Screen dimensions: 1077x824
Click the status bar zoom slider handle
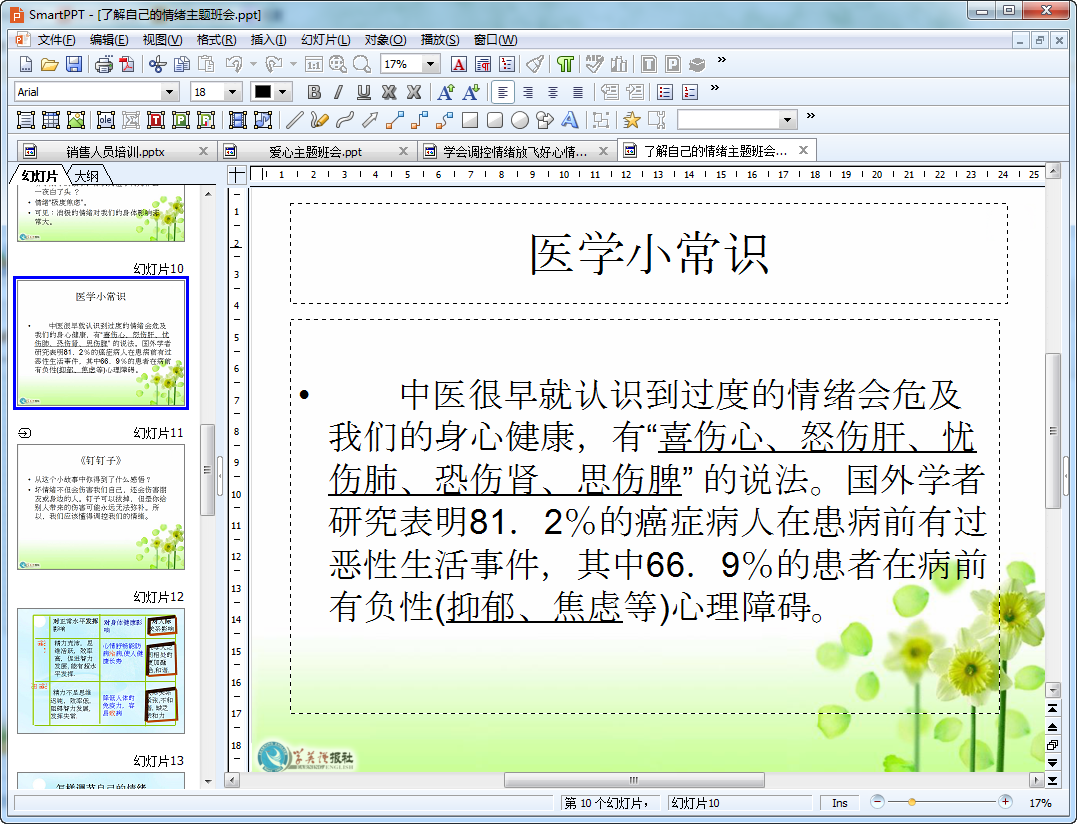pyautogui.click(x=911, y=801)
